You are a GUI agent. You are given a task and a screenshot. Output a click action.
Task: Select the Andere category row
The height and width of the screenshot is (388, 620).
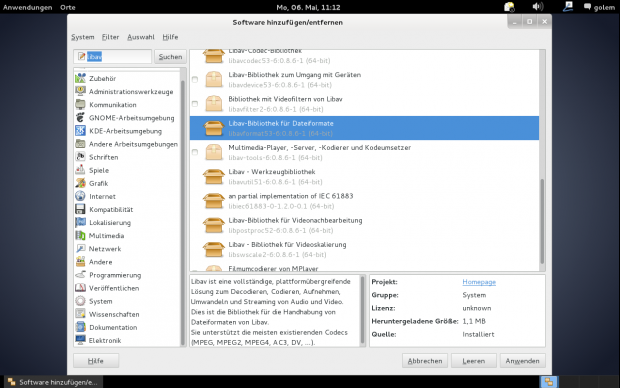pos(127,262)
